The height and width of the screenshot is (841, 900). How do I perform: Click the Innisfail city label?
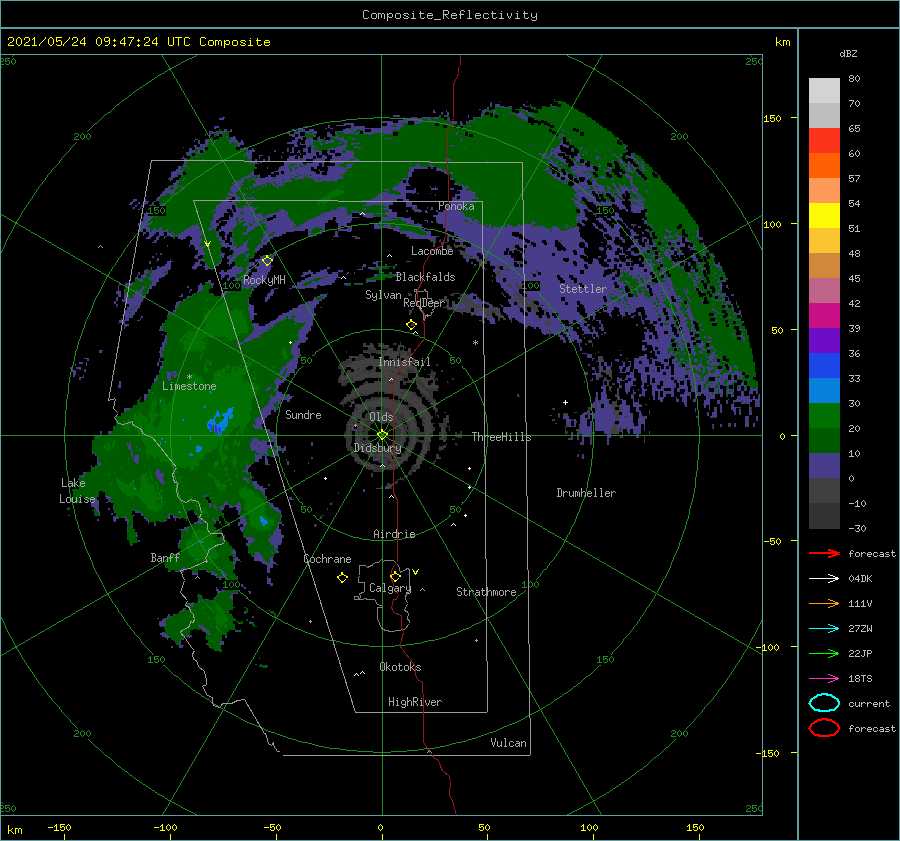click(x=404, y=362)
